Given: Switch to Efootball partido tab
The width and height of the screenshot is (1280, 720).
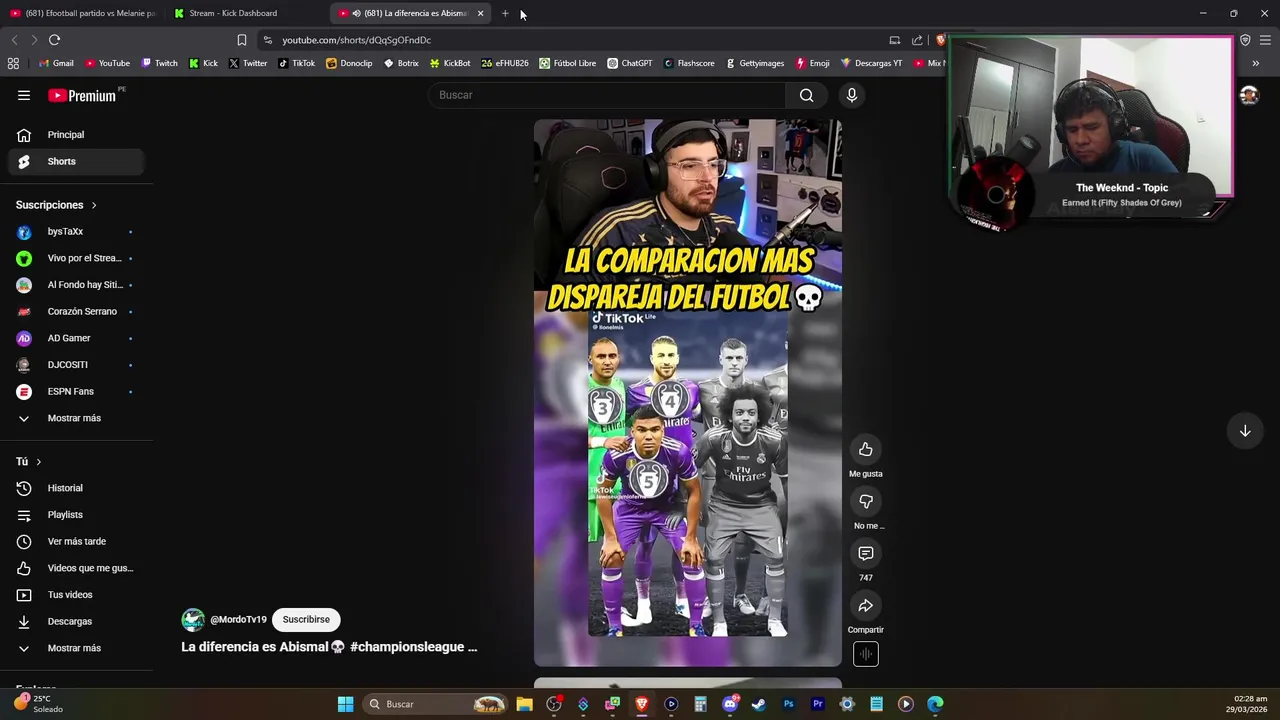Looking at the screenshot, I should pos(83,13).
